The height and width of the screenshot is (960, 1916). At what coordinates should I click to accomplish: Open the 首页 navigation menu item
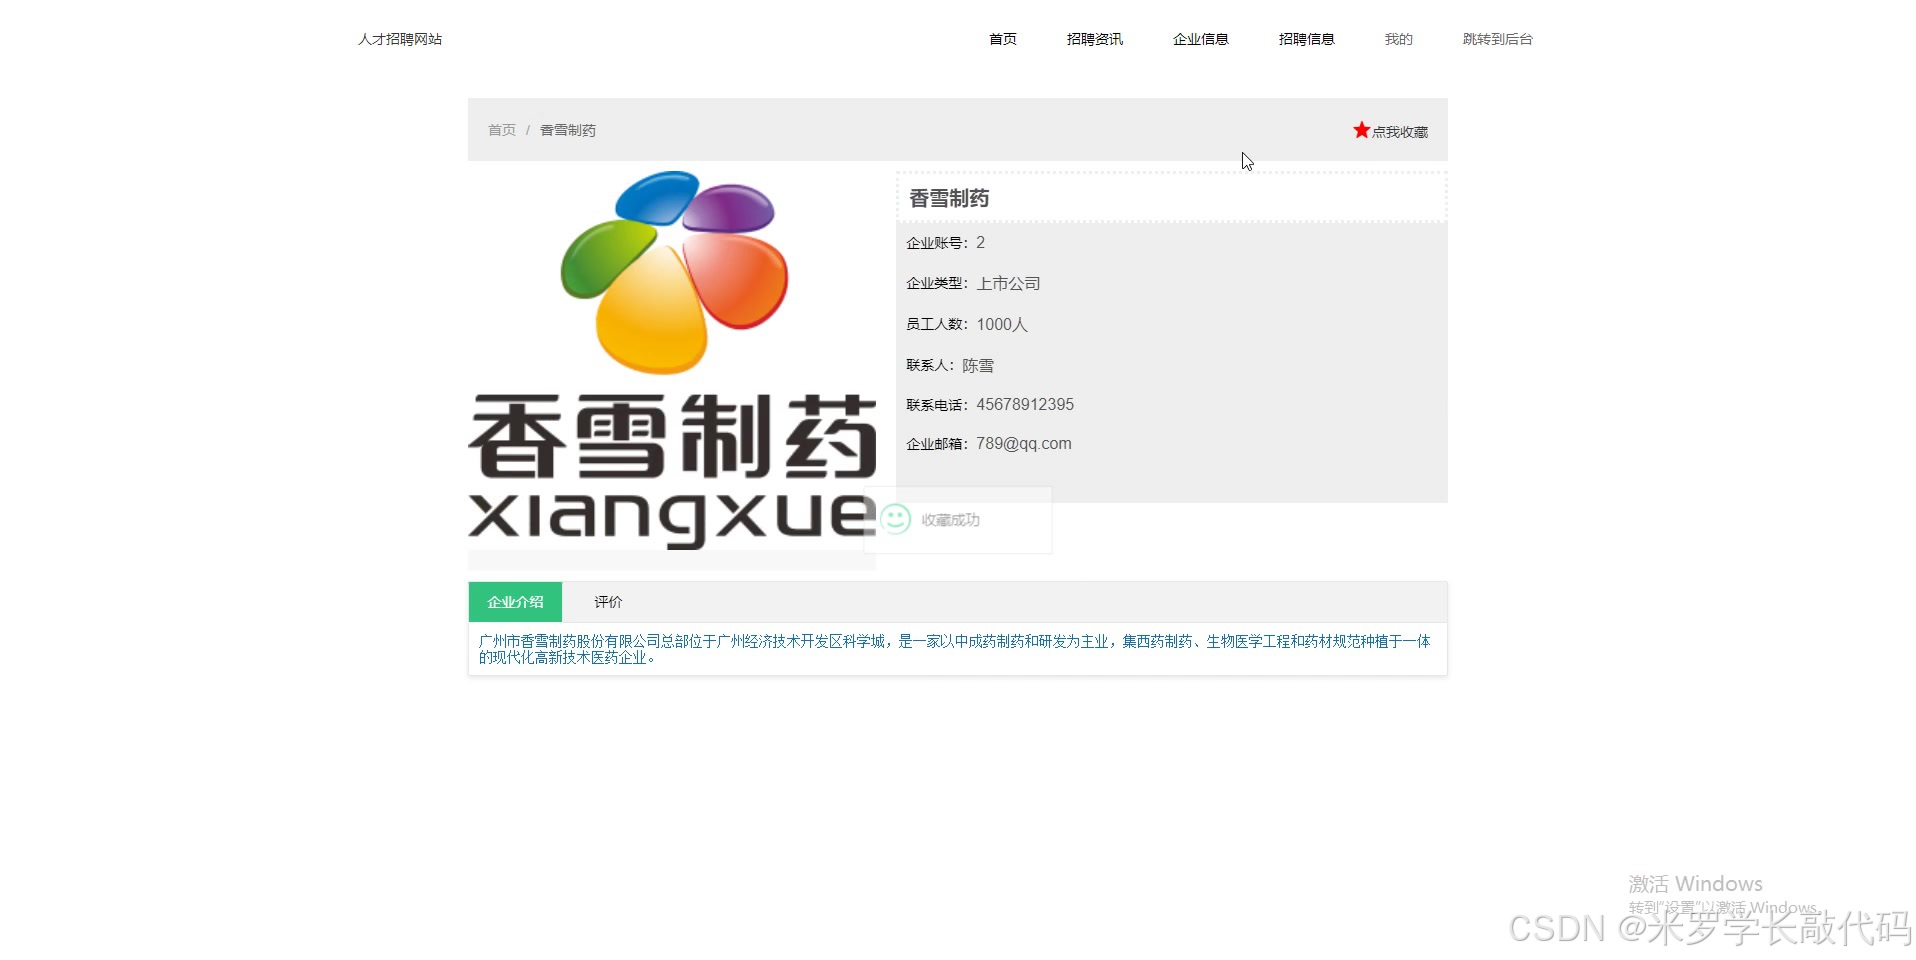coord(1001,39)
